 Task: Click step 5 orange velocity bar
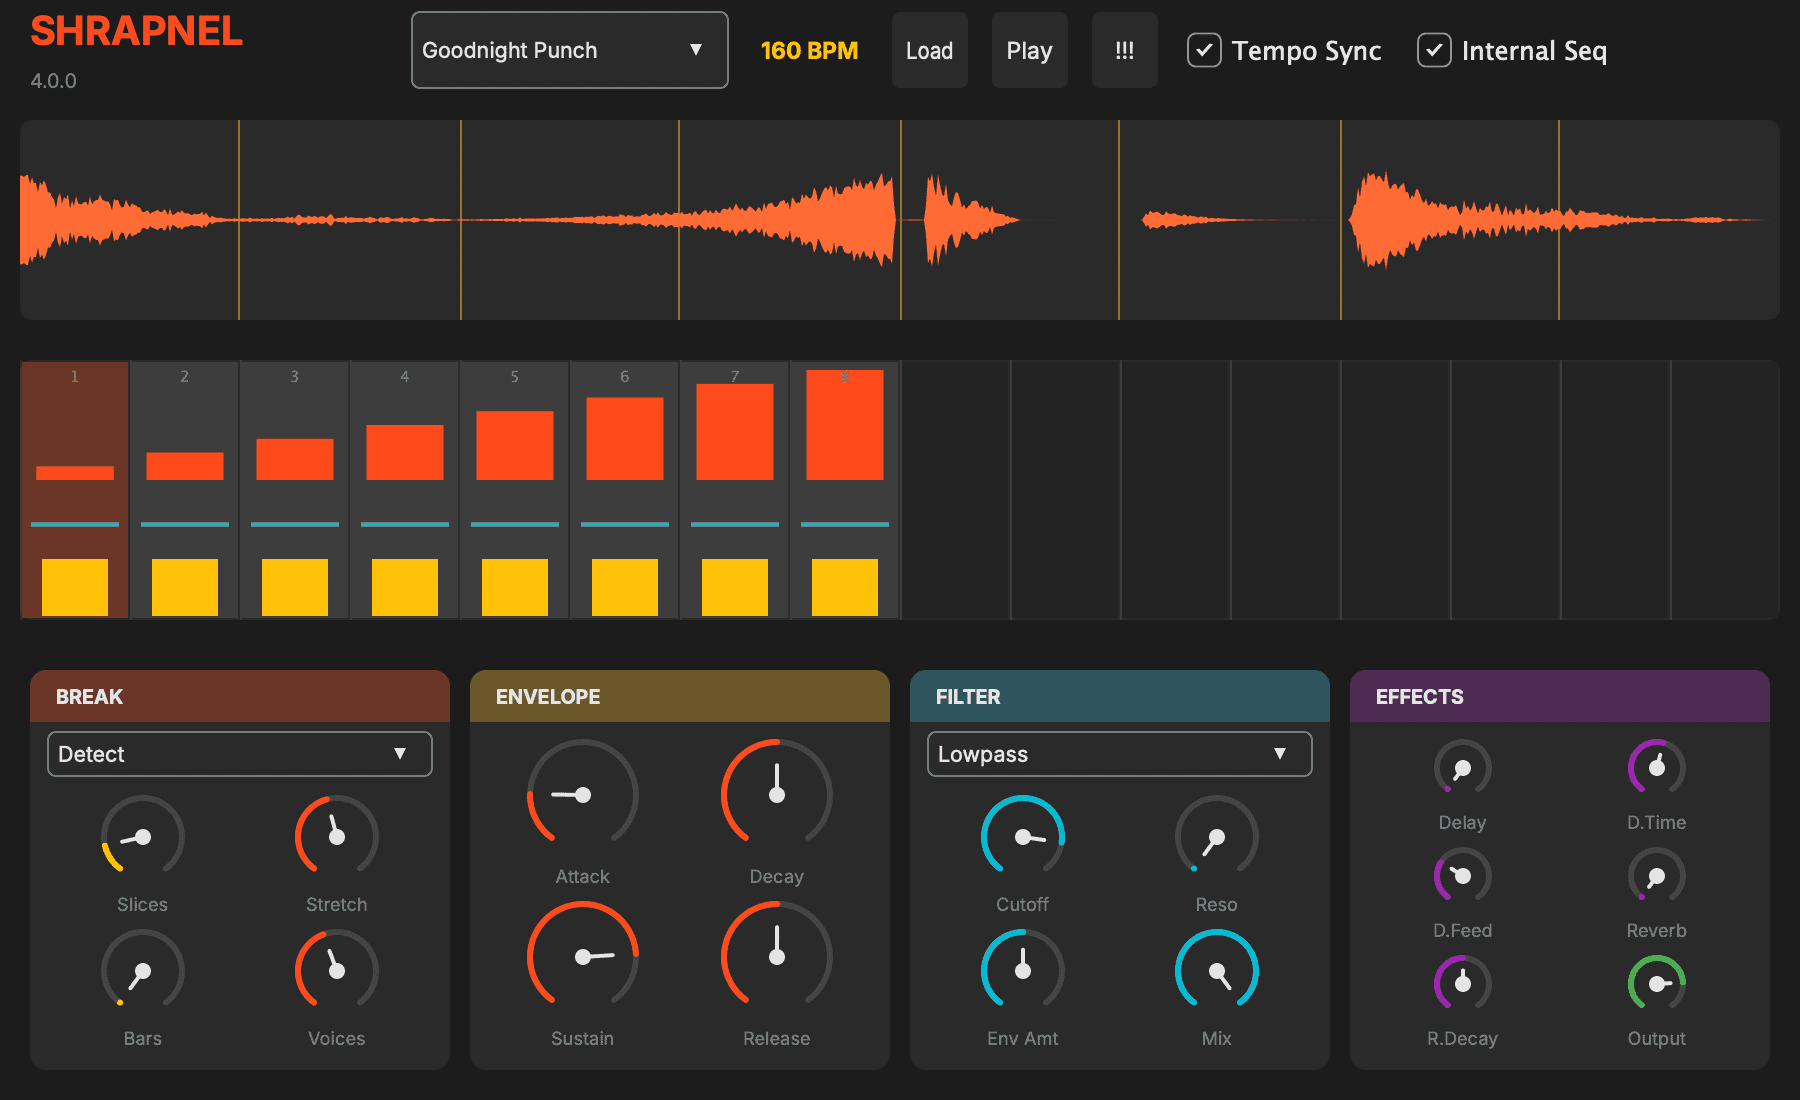[x=514, y=446]
